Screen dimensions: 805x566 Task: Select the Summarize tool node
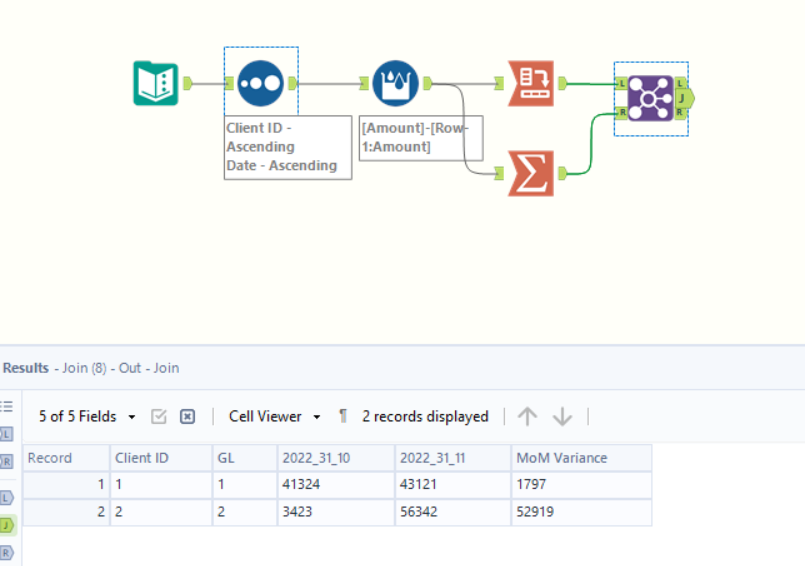tap(530, 172)
